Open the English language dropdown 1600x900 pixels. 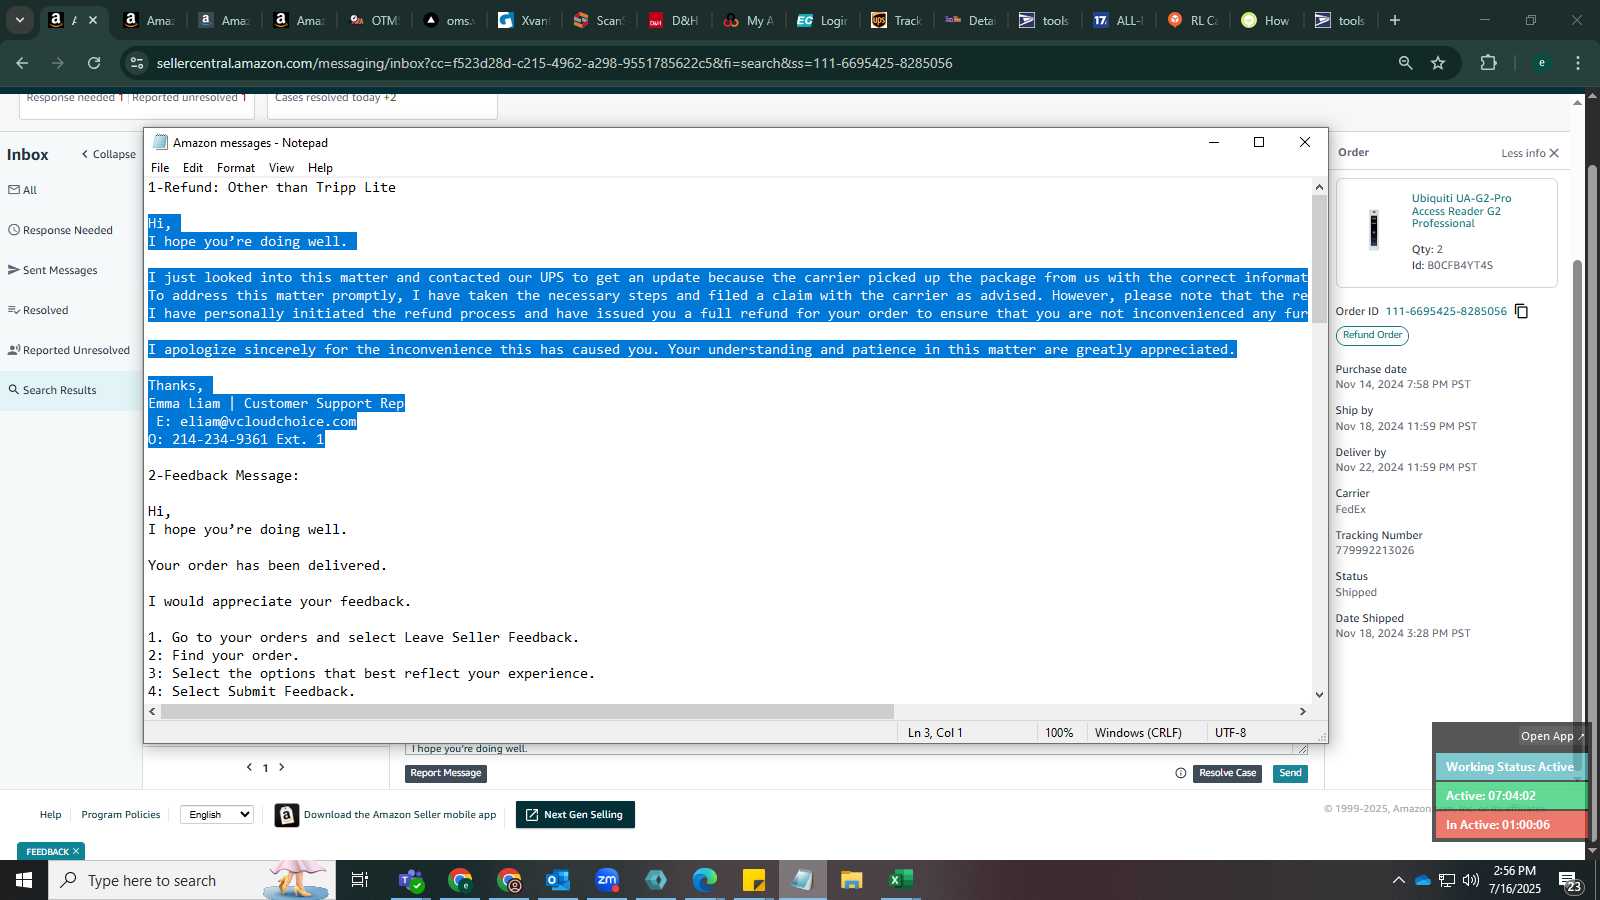217,815
